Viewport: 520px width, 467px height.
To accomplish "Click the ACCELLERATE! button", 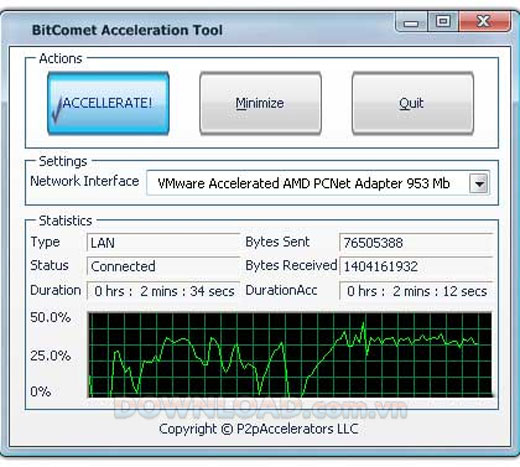I will 108,103.
